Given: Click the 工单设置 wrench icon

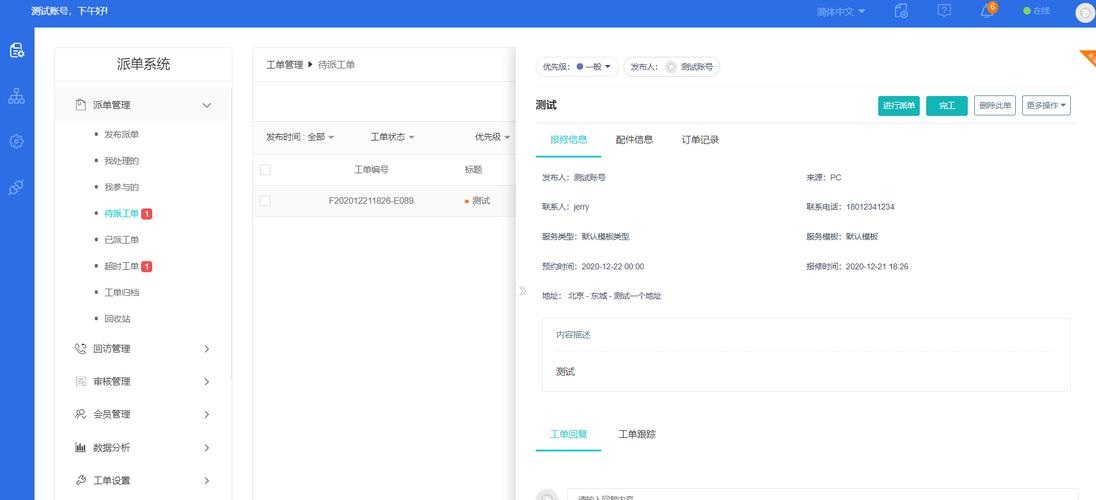Looking at the screenshot, I should pos(80,480).
